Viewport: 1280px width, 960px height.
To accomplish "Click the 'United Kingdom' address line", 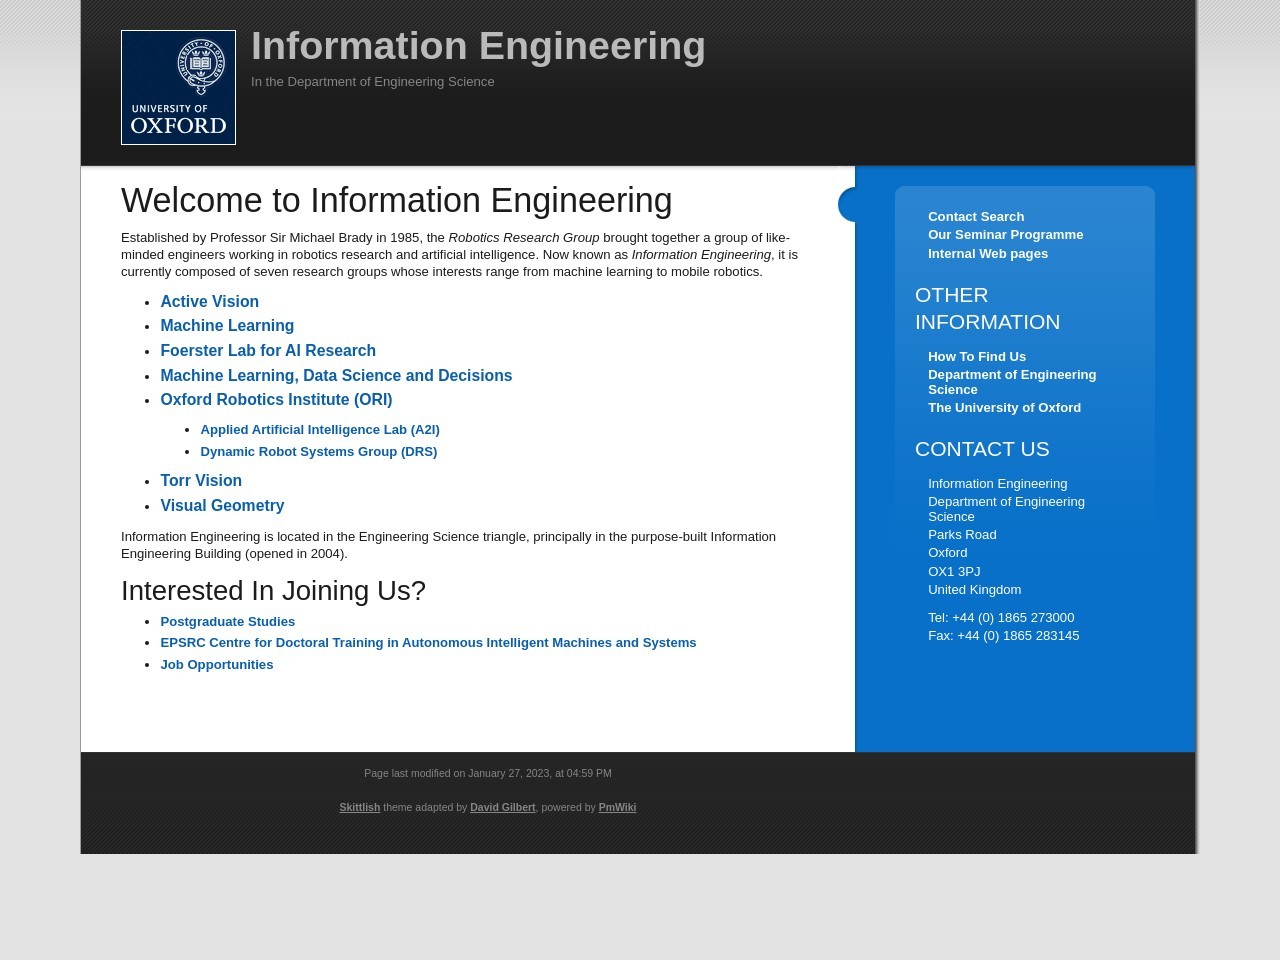I will pyautogui.click(x=974, y=589).
